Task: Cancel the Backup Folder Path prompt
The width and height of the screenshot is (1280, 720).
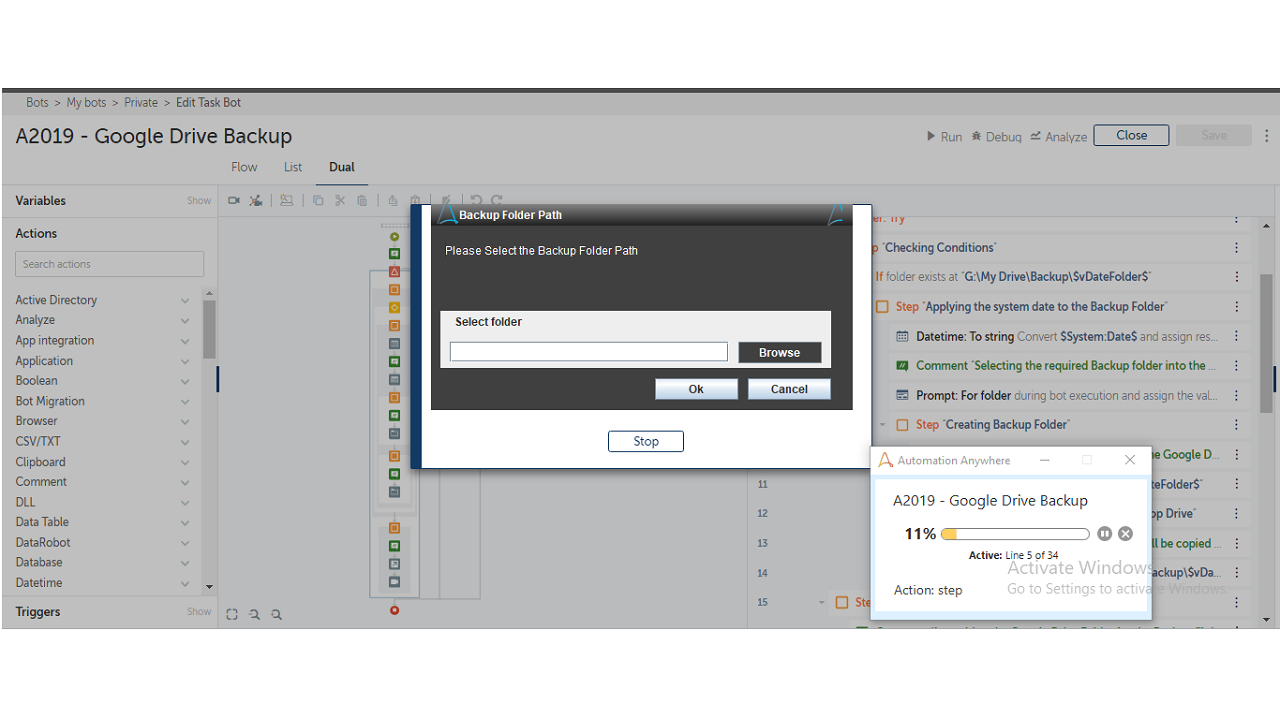Action: (789, 389)
